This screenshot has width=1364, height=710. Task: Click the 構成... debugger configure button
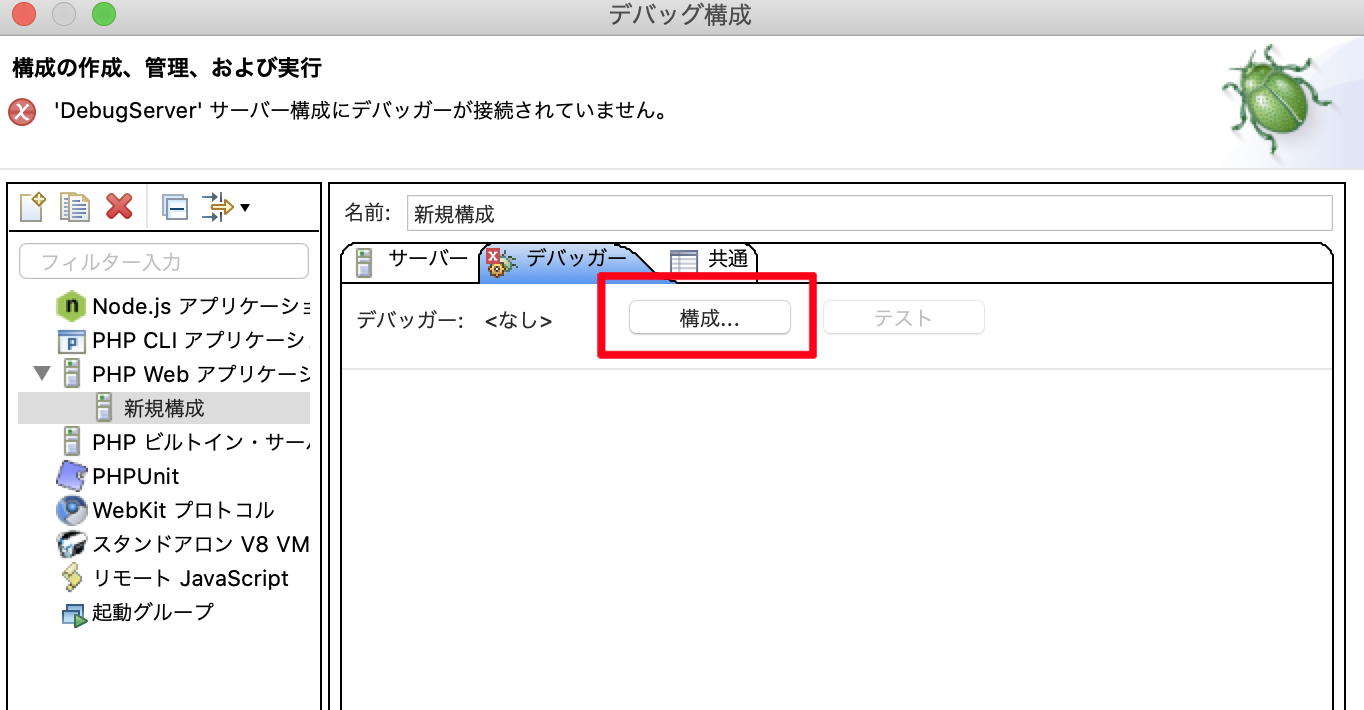tap(710, 318)
